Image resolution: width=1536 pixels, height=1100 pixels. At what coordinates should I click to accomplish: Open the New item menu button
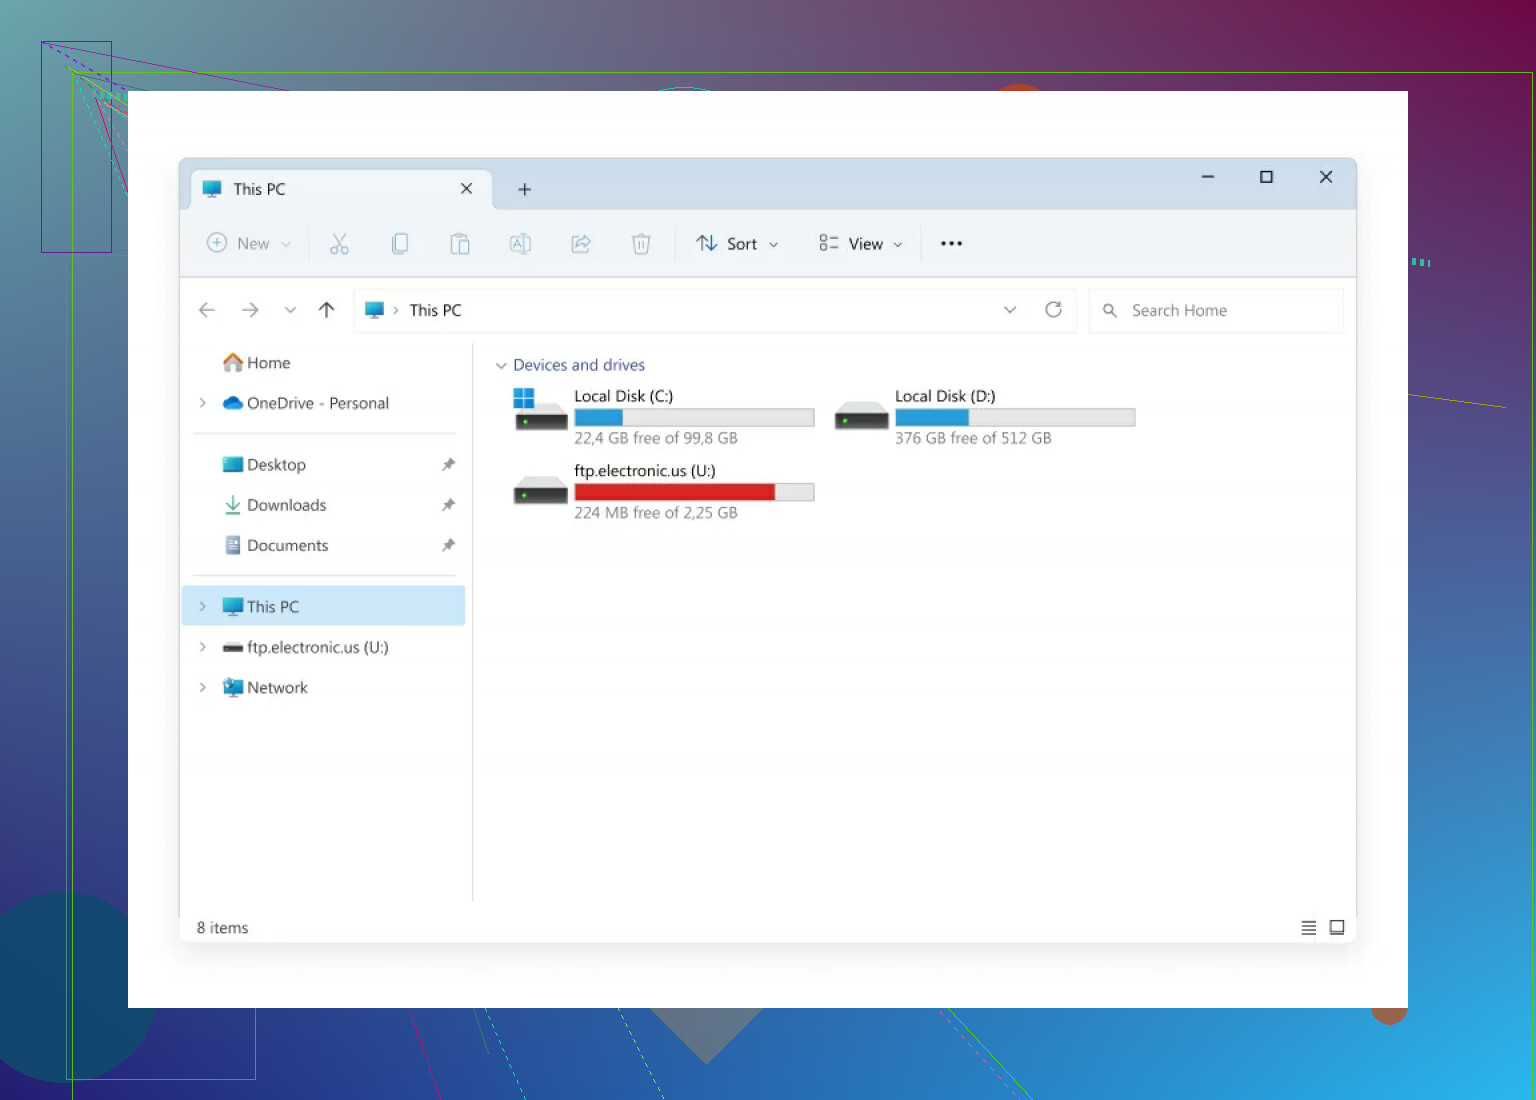pyautogui.click(x=249, y=244)
